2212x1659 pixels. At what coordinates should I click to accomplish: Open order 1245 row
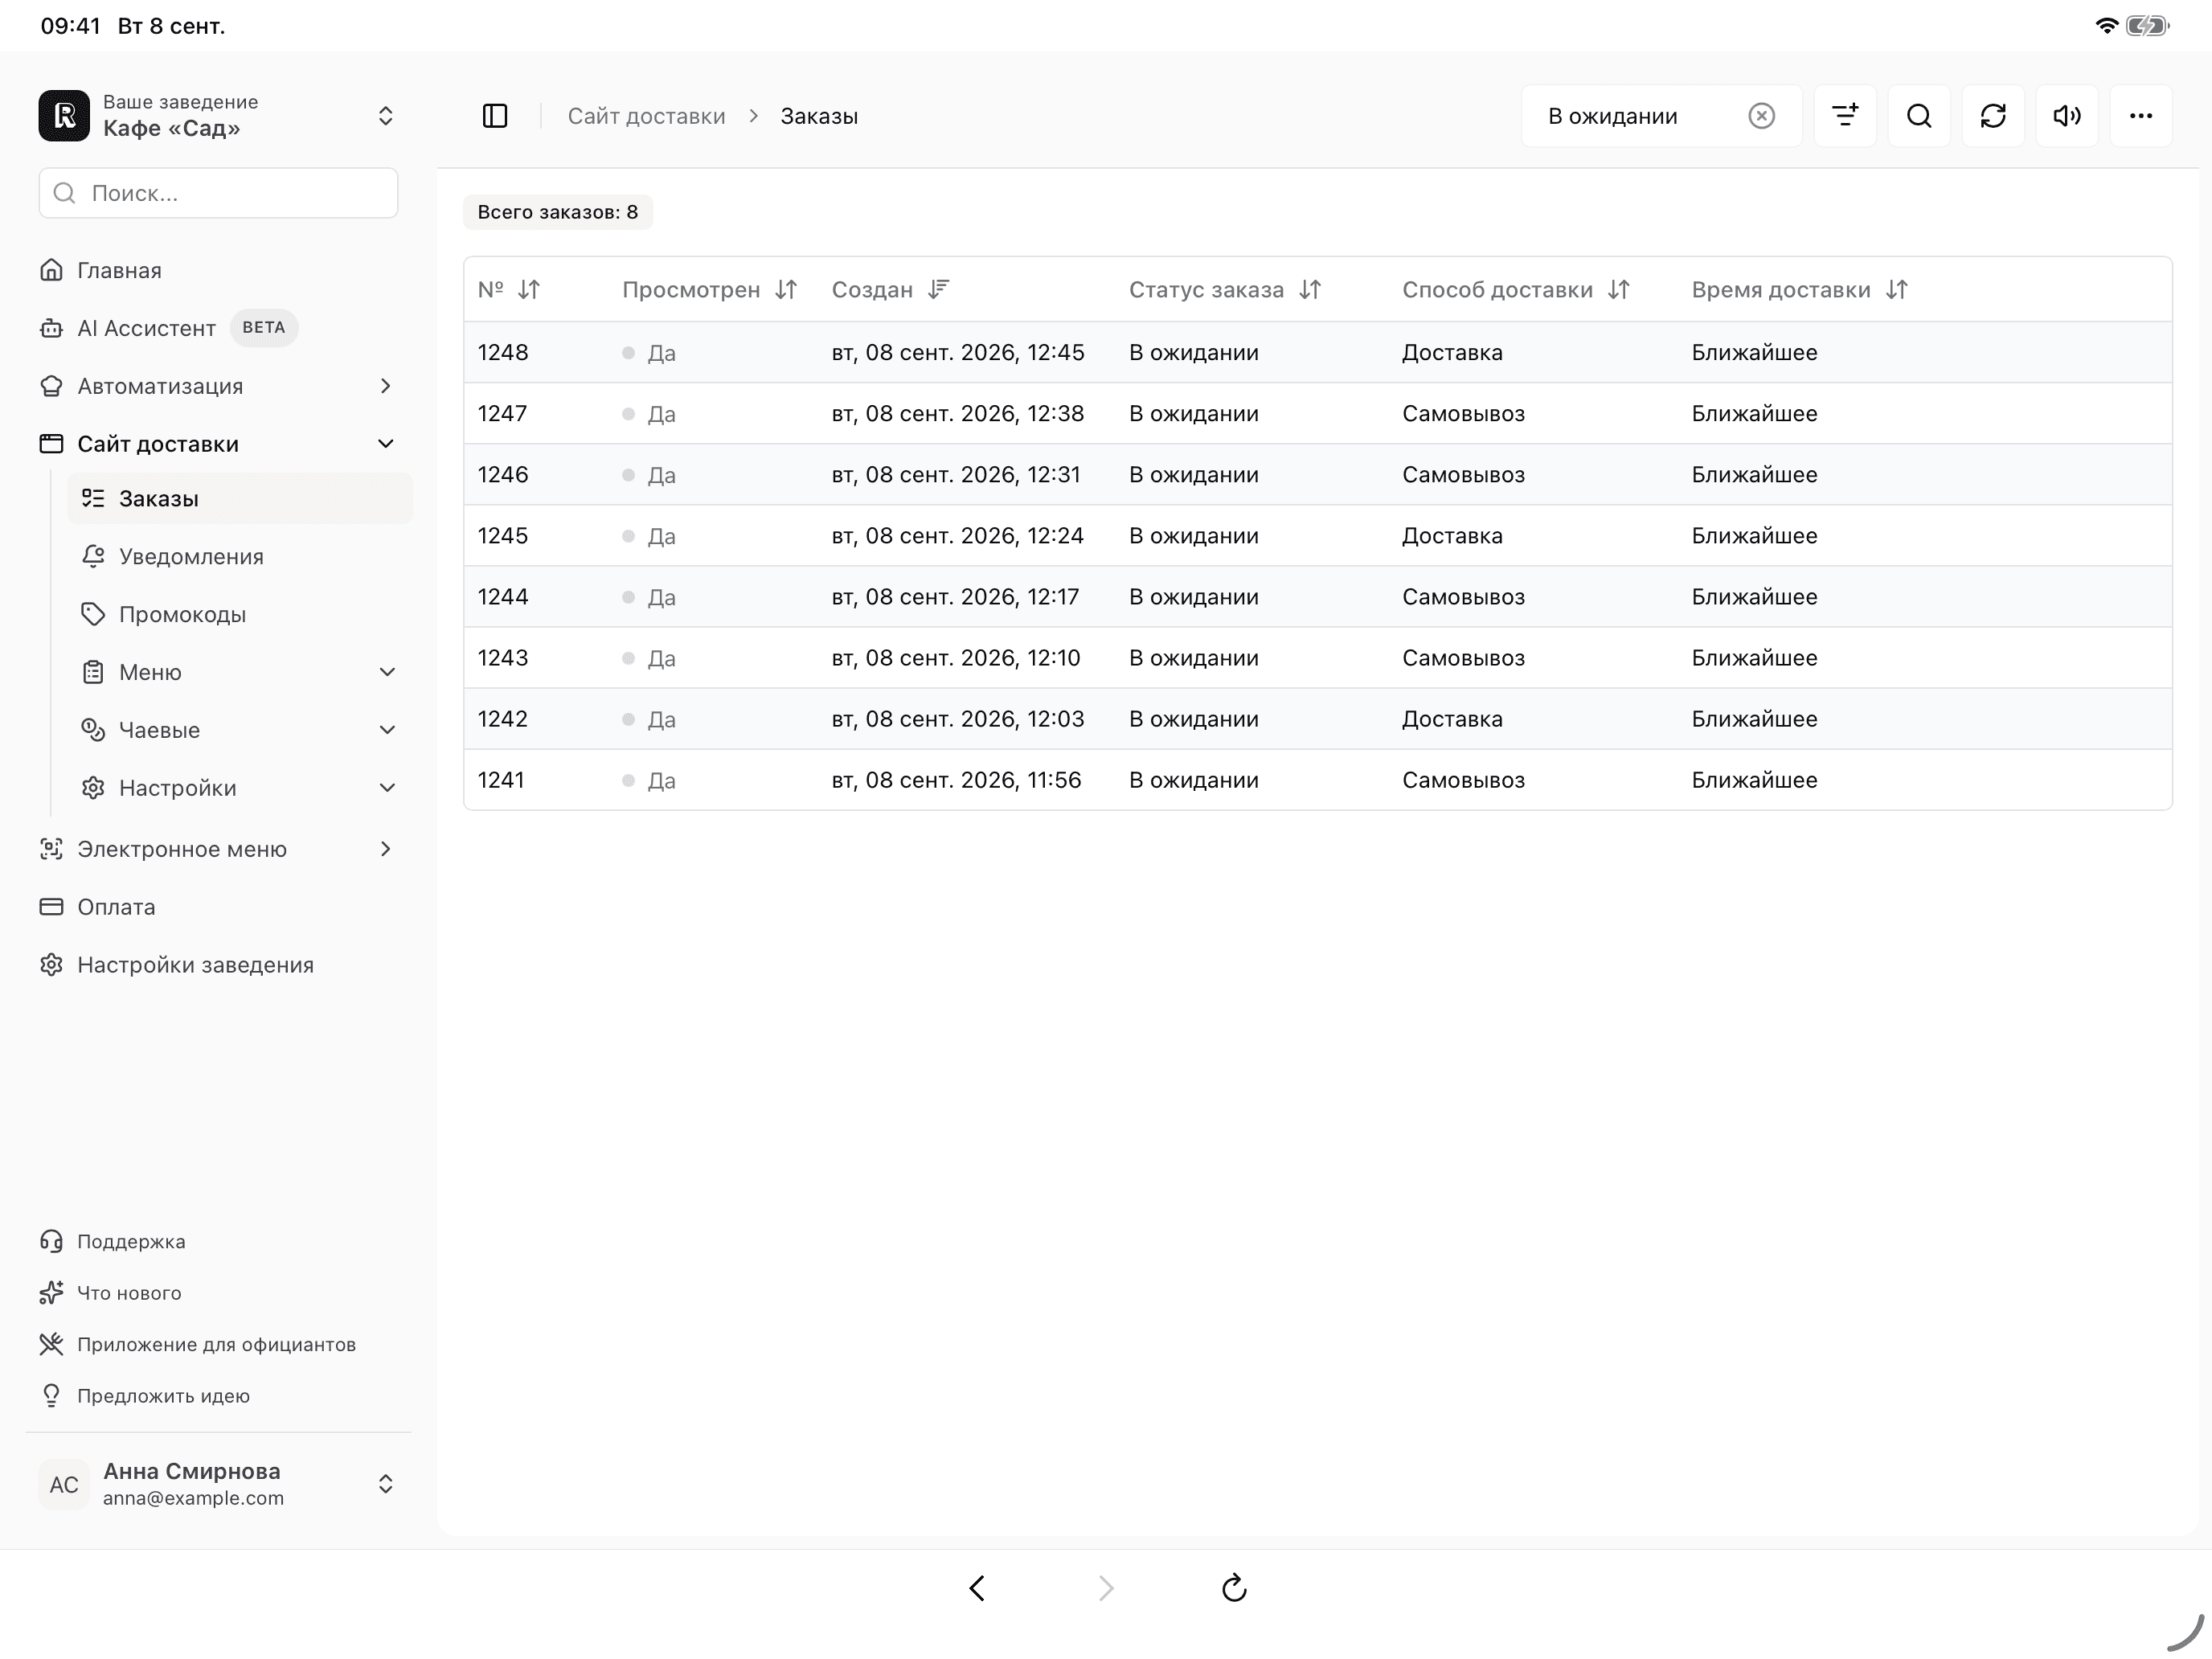(x=1317, y=535)
